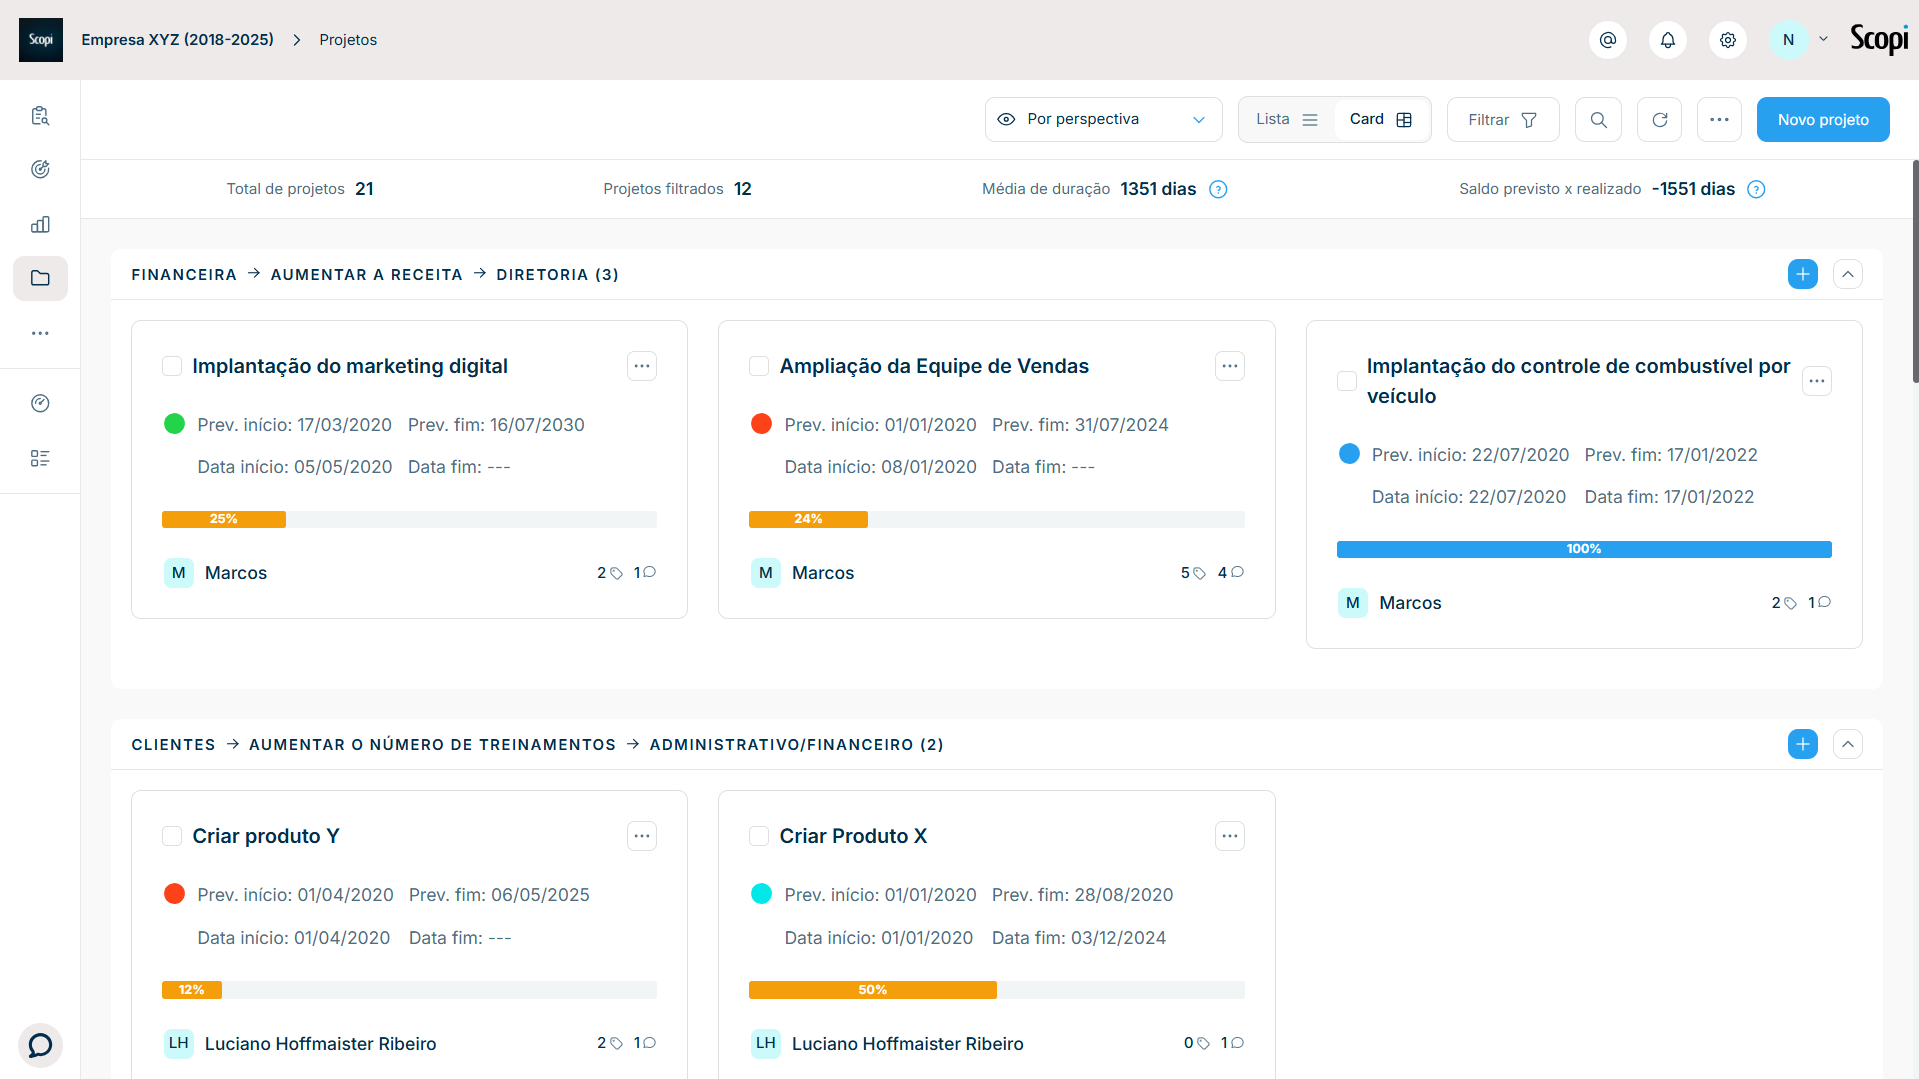Click the 50% progress bar of Criar Produto X
Viewport: 1919px width, 1079px height.
point(997,990)
